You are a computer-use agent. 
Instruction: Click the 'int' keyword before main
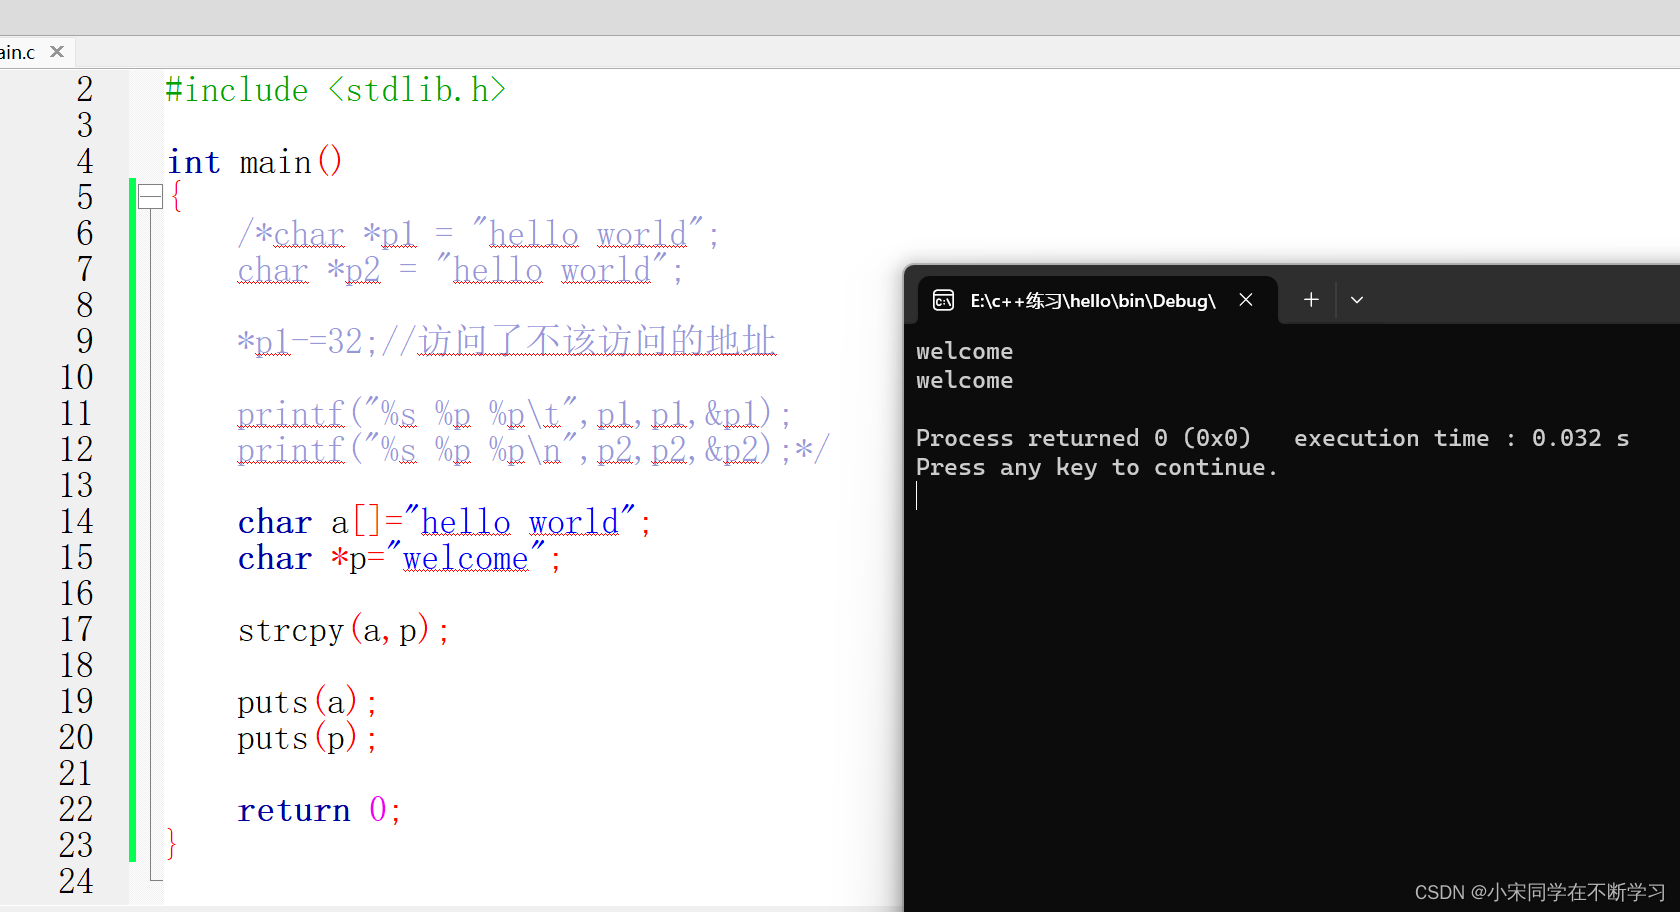pos(194,162)
